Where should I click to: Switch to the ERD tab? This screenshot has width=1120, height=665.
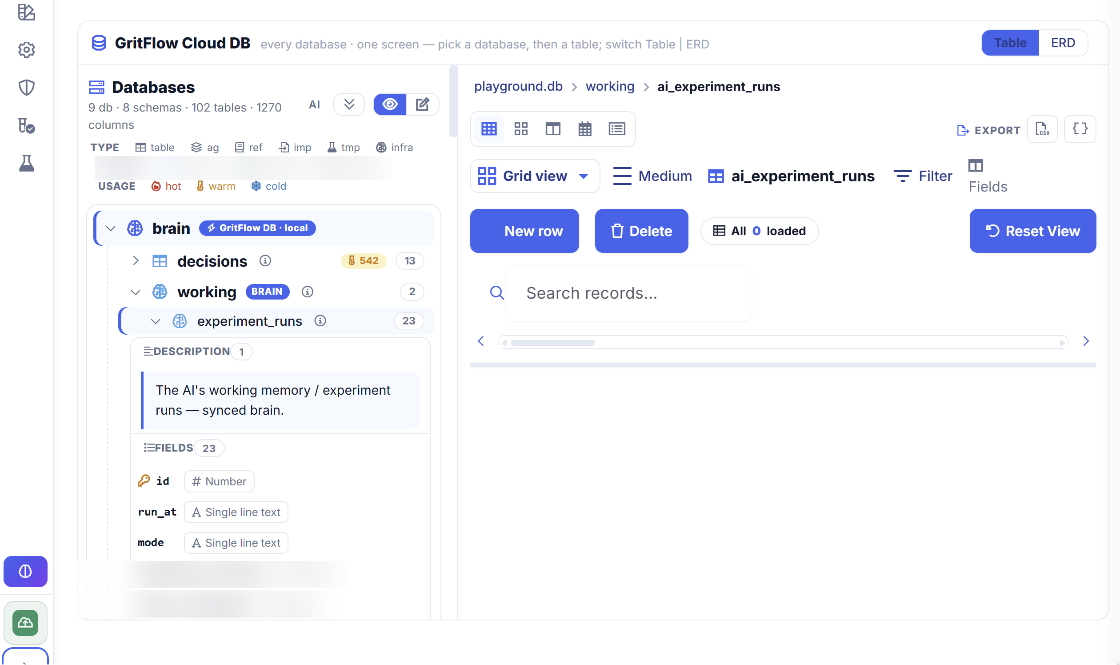[x=1063, y=43]
